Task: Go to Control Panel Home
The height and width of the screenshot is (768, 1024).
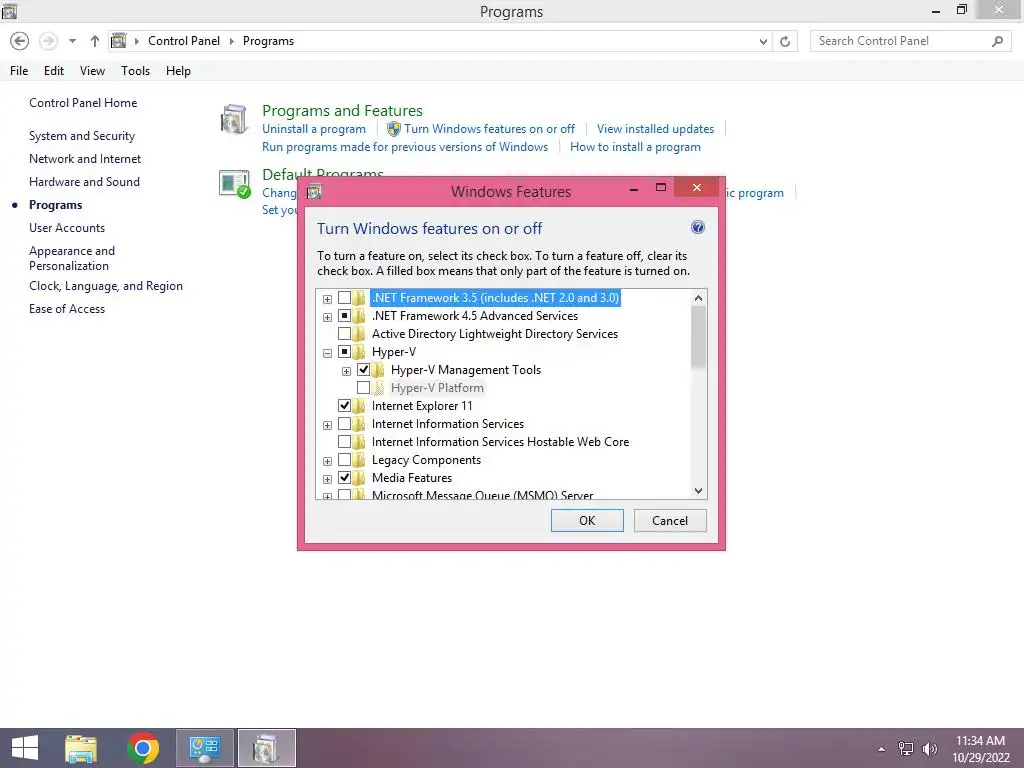Action: click(83, 103)
